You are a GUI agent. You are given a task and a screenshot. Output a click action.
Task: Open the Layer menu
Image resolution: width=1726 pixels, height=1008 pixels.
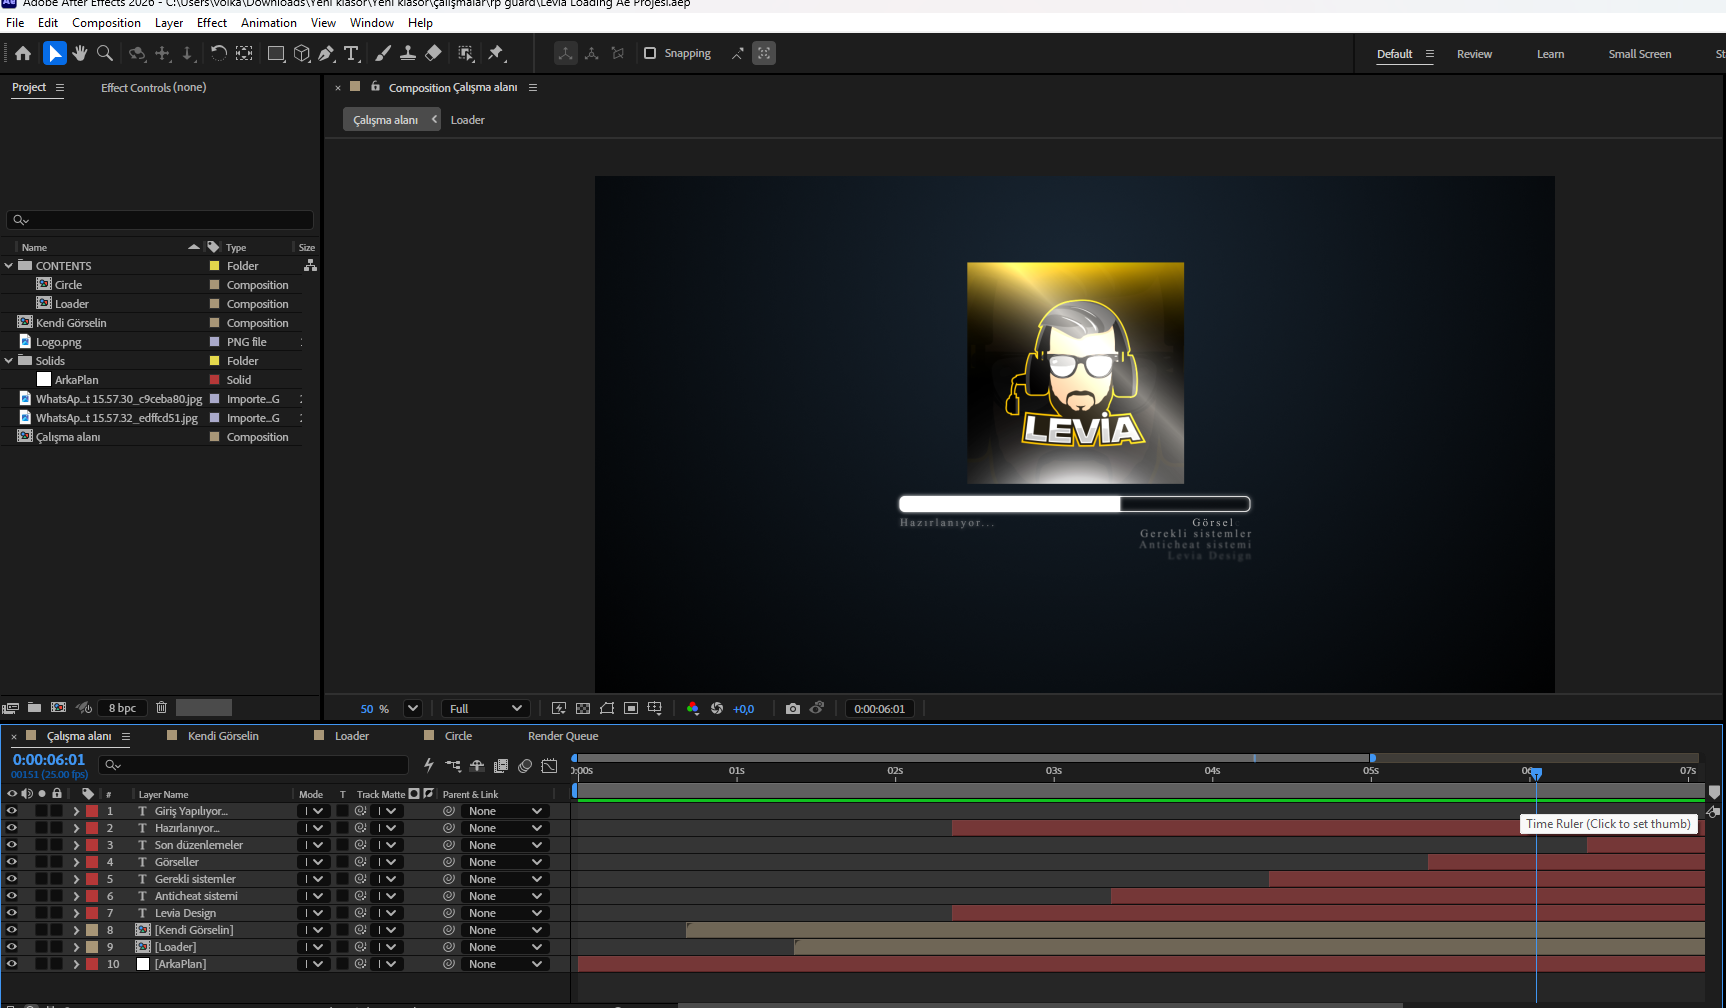[169, 23]
